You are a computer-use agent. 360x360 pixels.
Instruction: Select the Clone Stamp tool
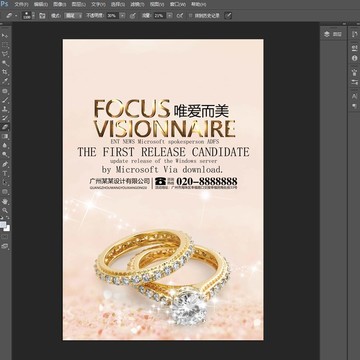tap(5, 109)
